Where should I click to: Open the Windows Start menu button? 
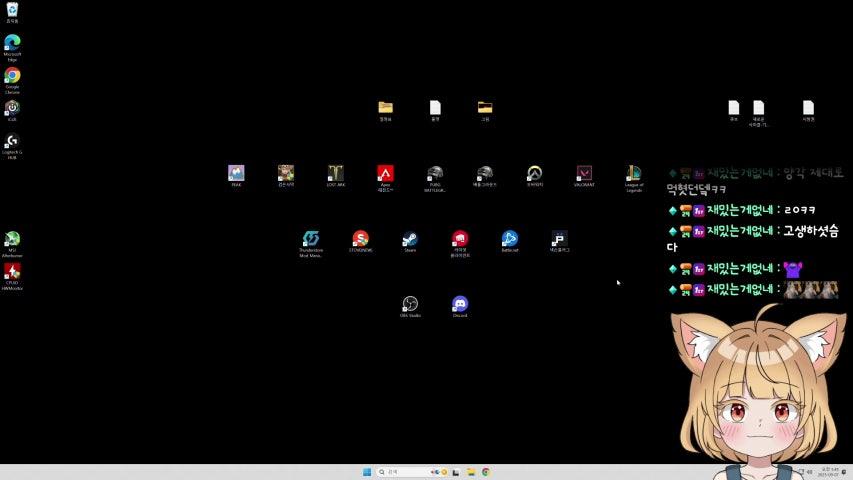coord(367,472)
